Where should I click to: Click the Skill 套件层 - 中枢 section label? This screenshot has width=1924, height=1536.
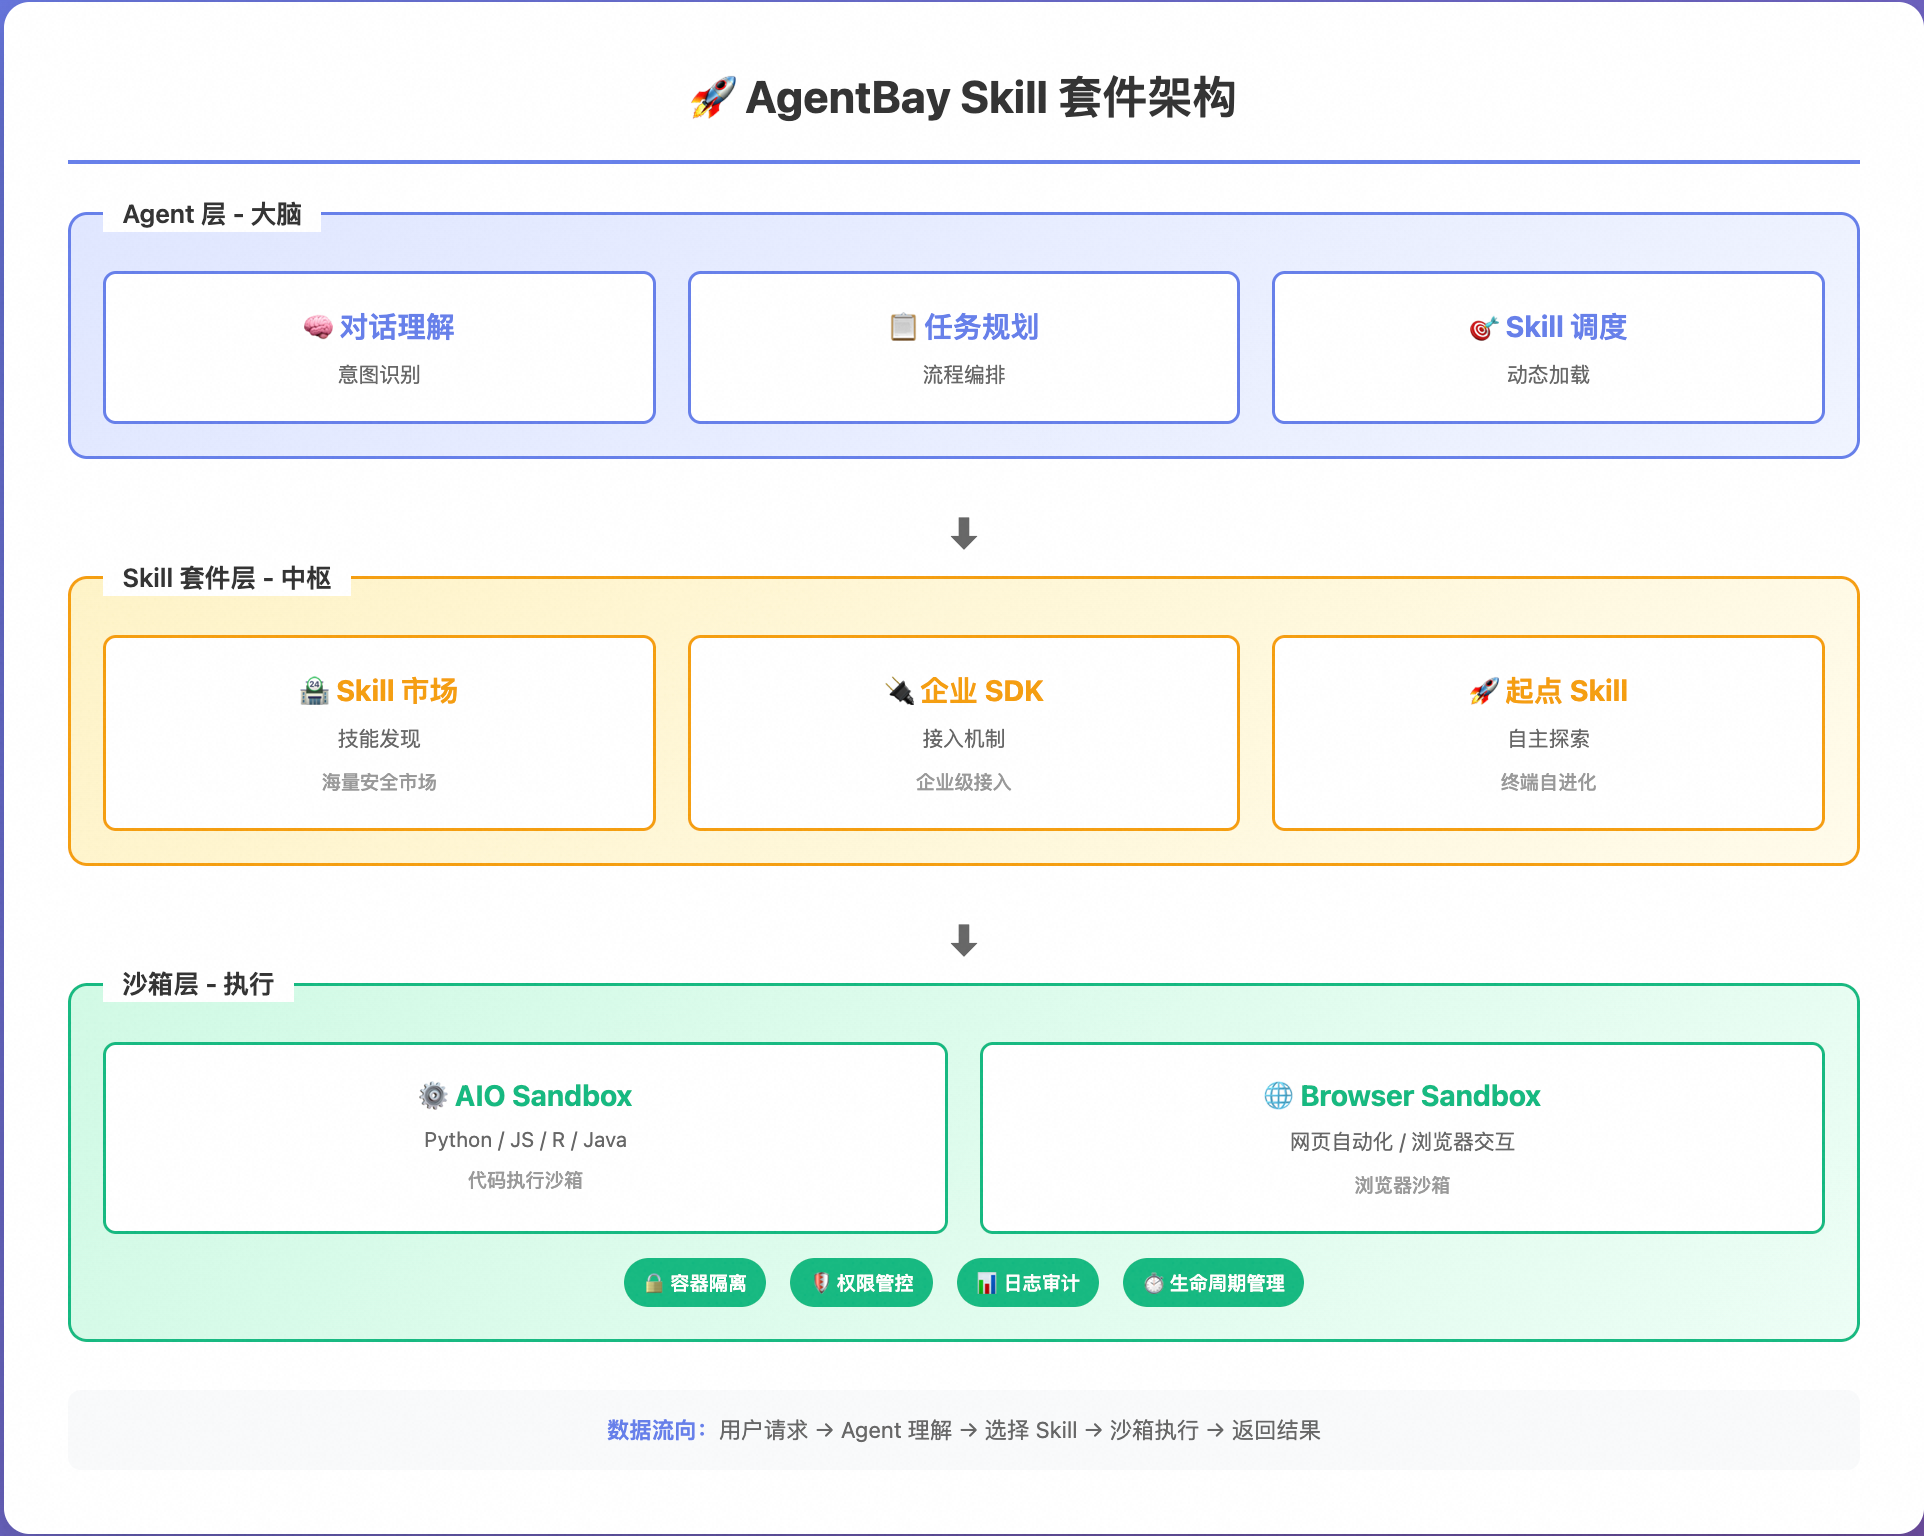(x=227, y=578)
